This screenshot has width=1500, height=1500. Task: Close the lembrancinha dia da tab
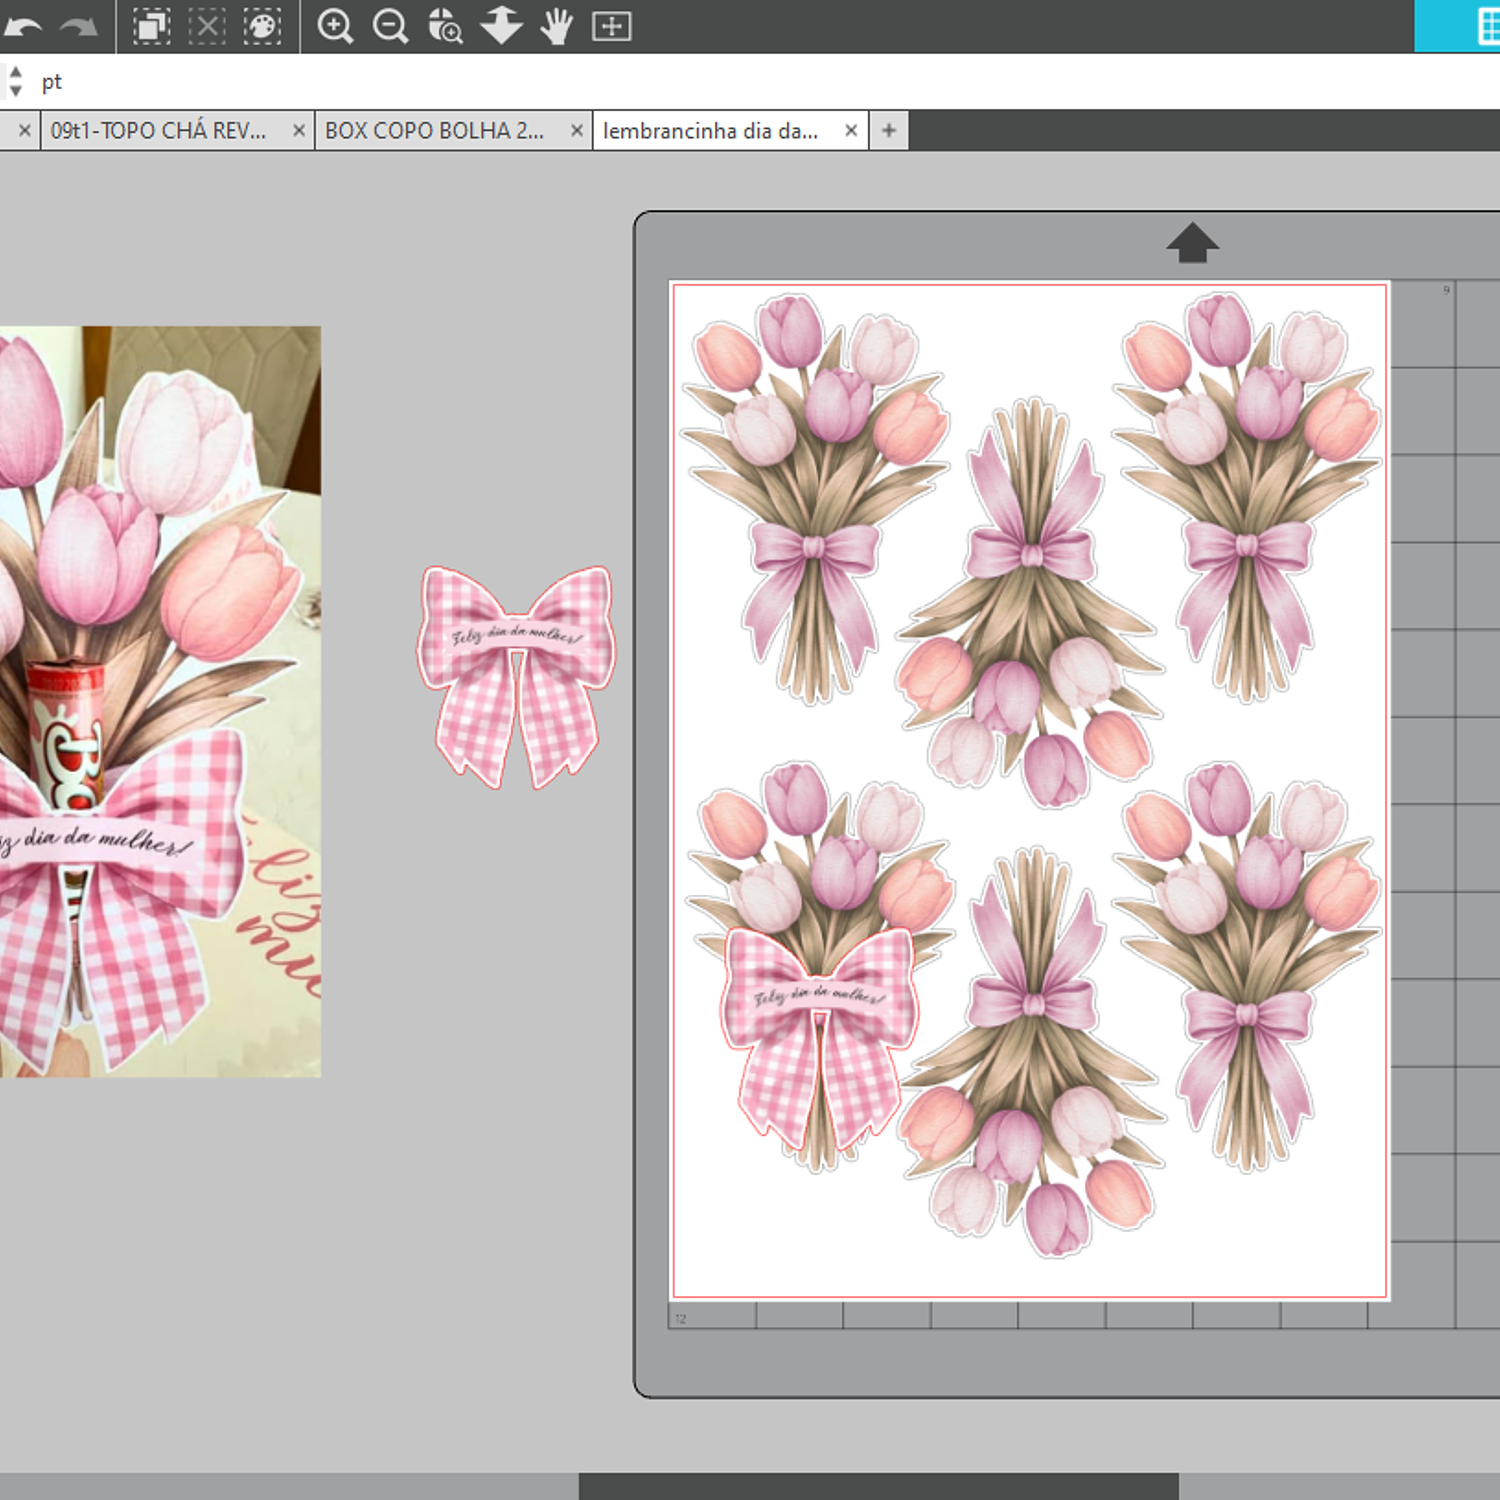point(851,131)
